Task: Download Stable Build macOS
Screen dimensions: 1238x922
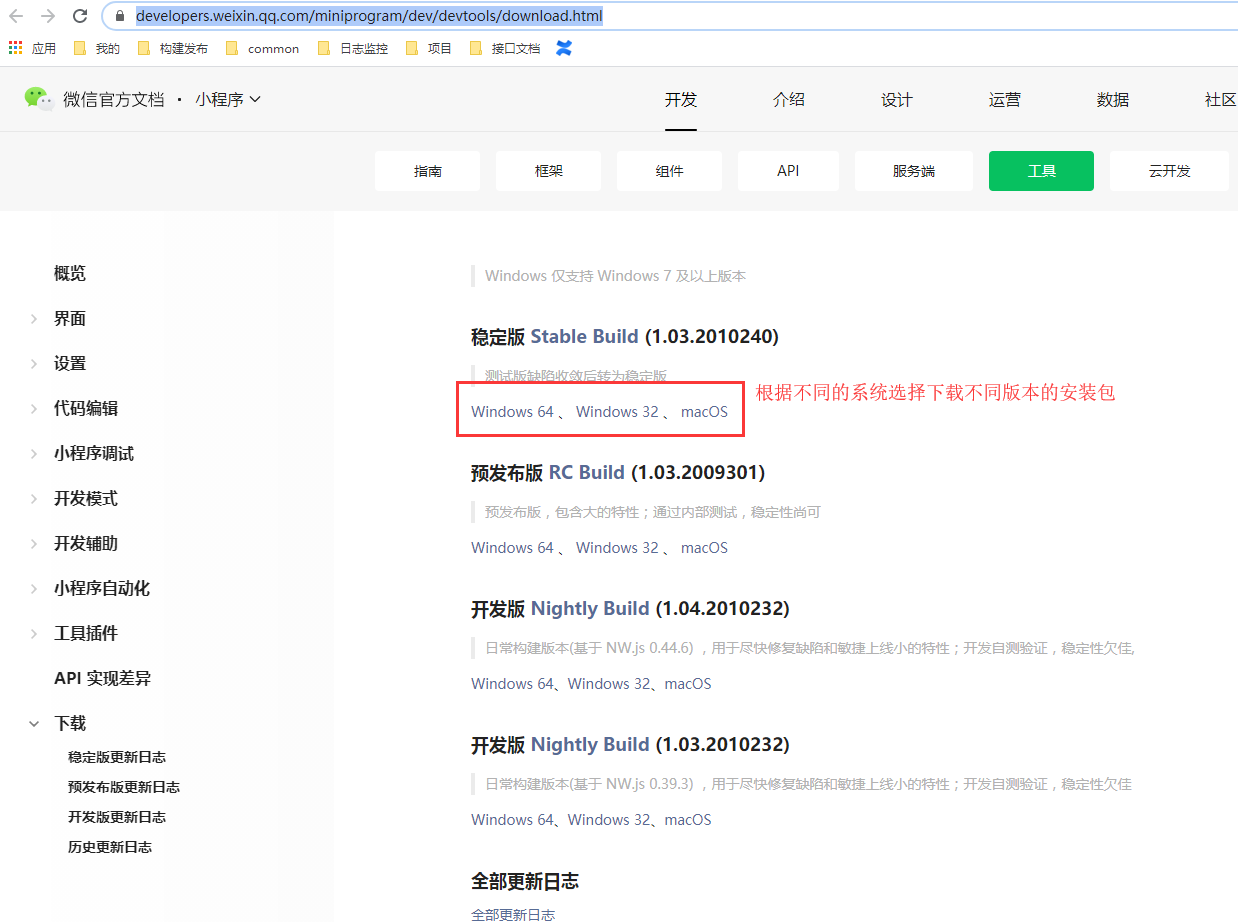Action: pos(704,412)
